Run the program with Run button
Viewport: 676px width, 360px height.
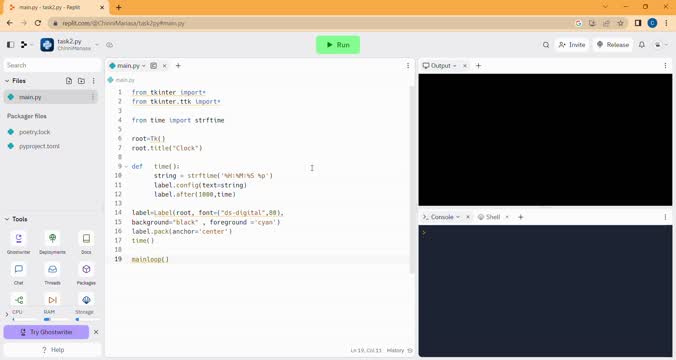pos(338,45)
